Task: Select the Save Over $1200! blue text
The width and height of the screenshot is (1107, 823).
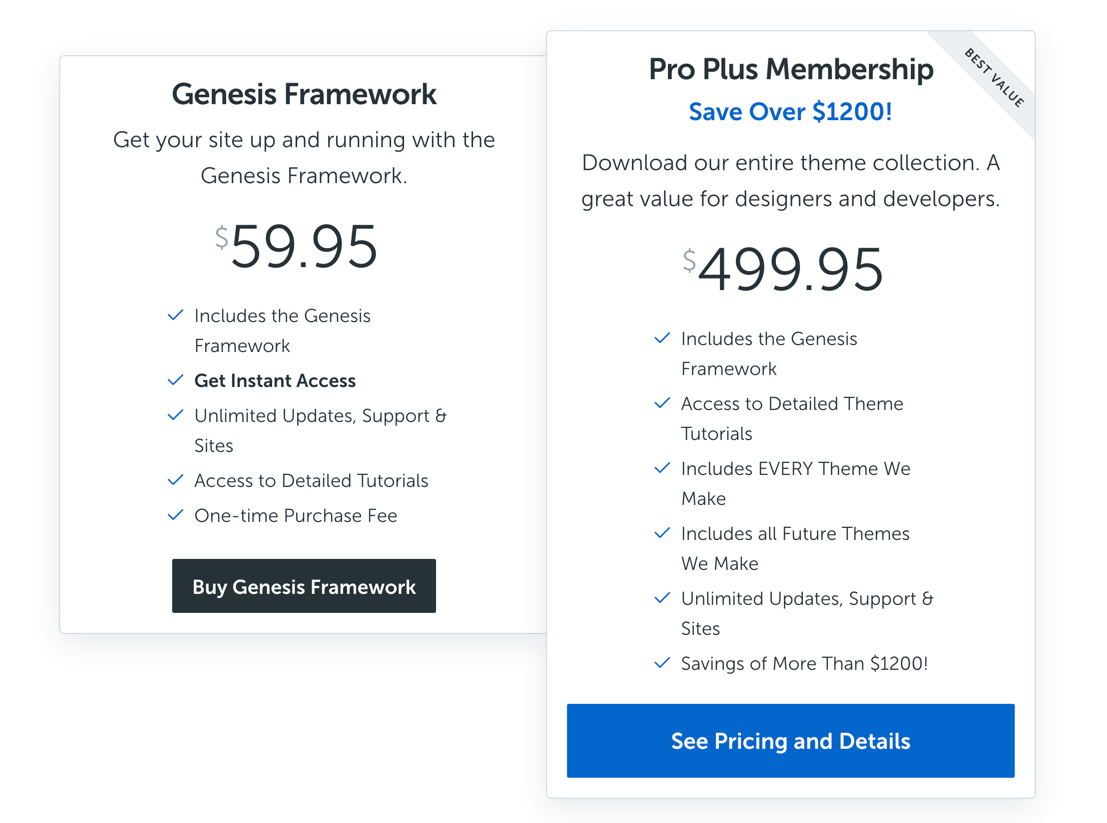Action: click(791, 112)
